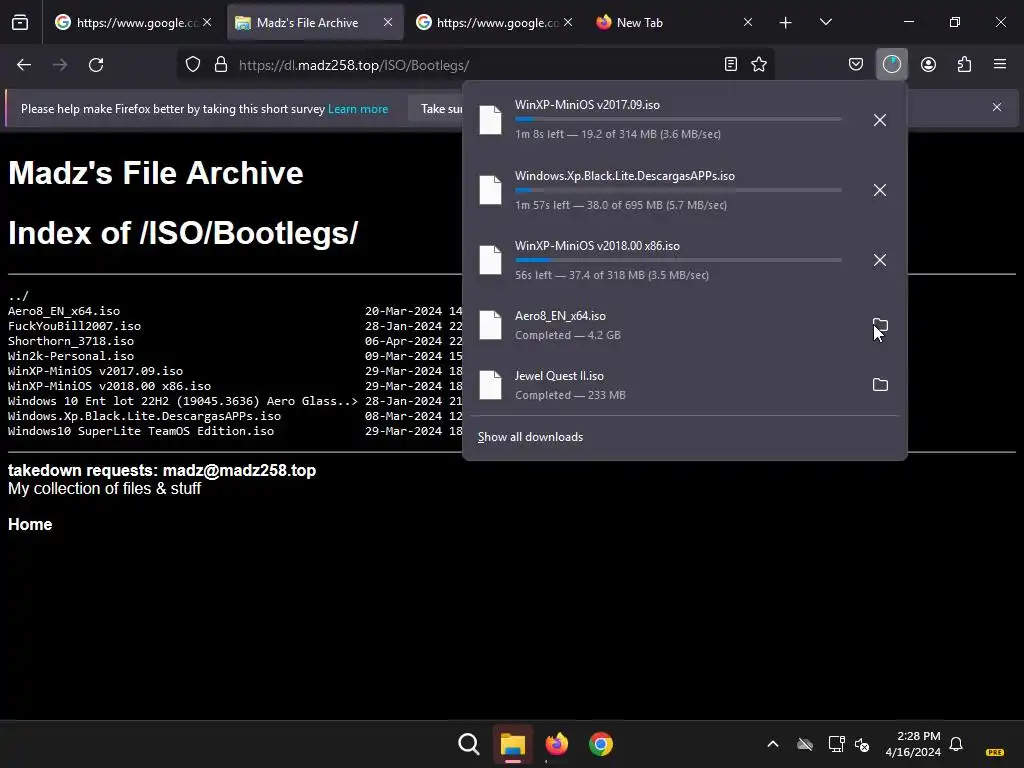The image size is (1024, 768).
Task: Open Windows10 SuperLite TeamOS Edition.iso link
Action: [x=141, y=431]
